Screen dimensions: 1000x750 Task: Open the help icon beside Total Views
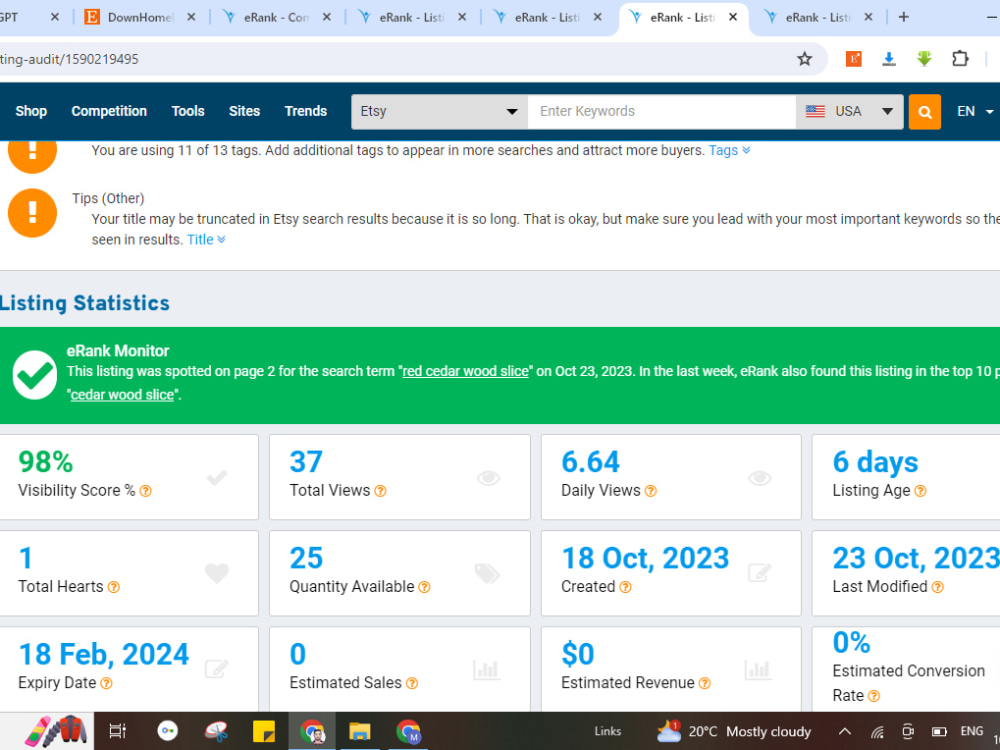pos(380,491)
